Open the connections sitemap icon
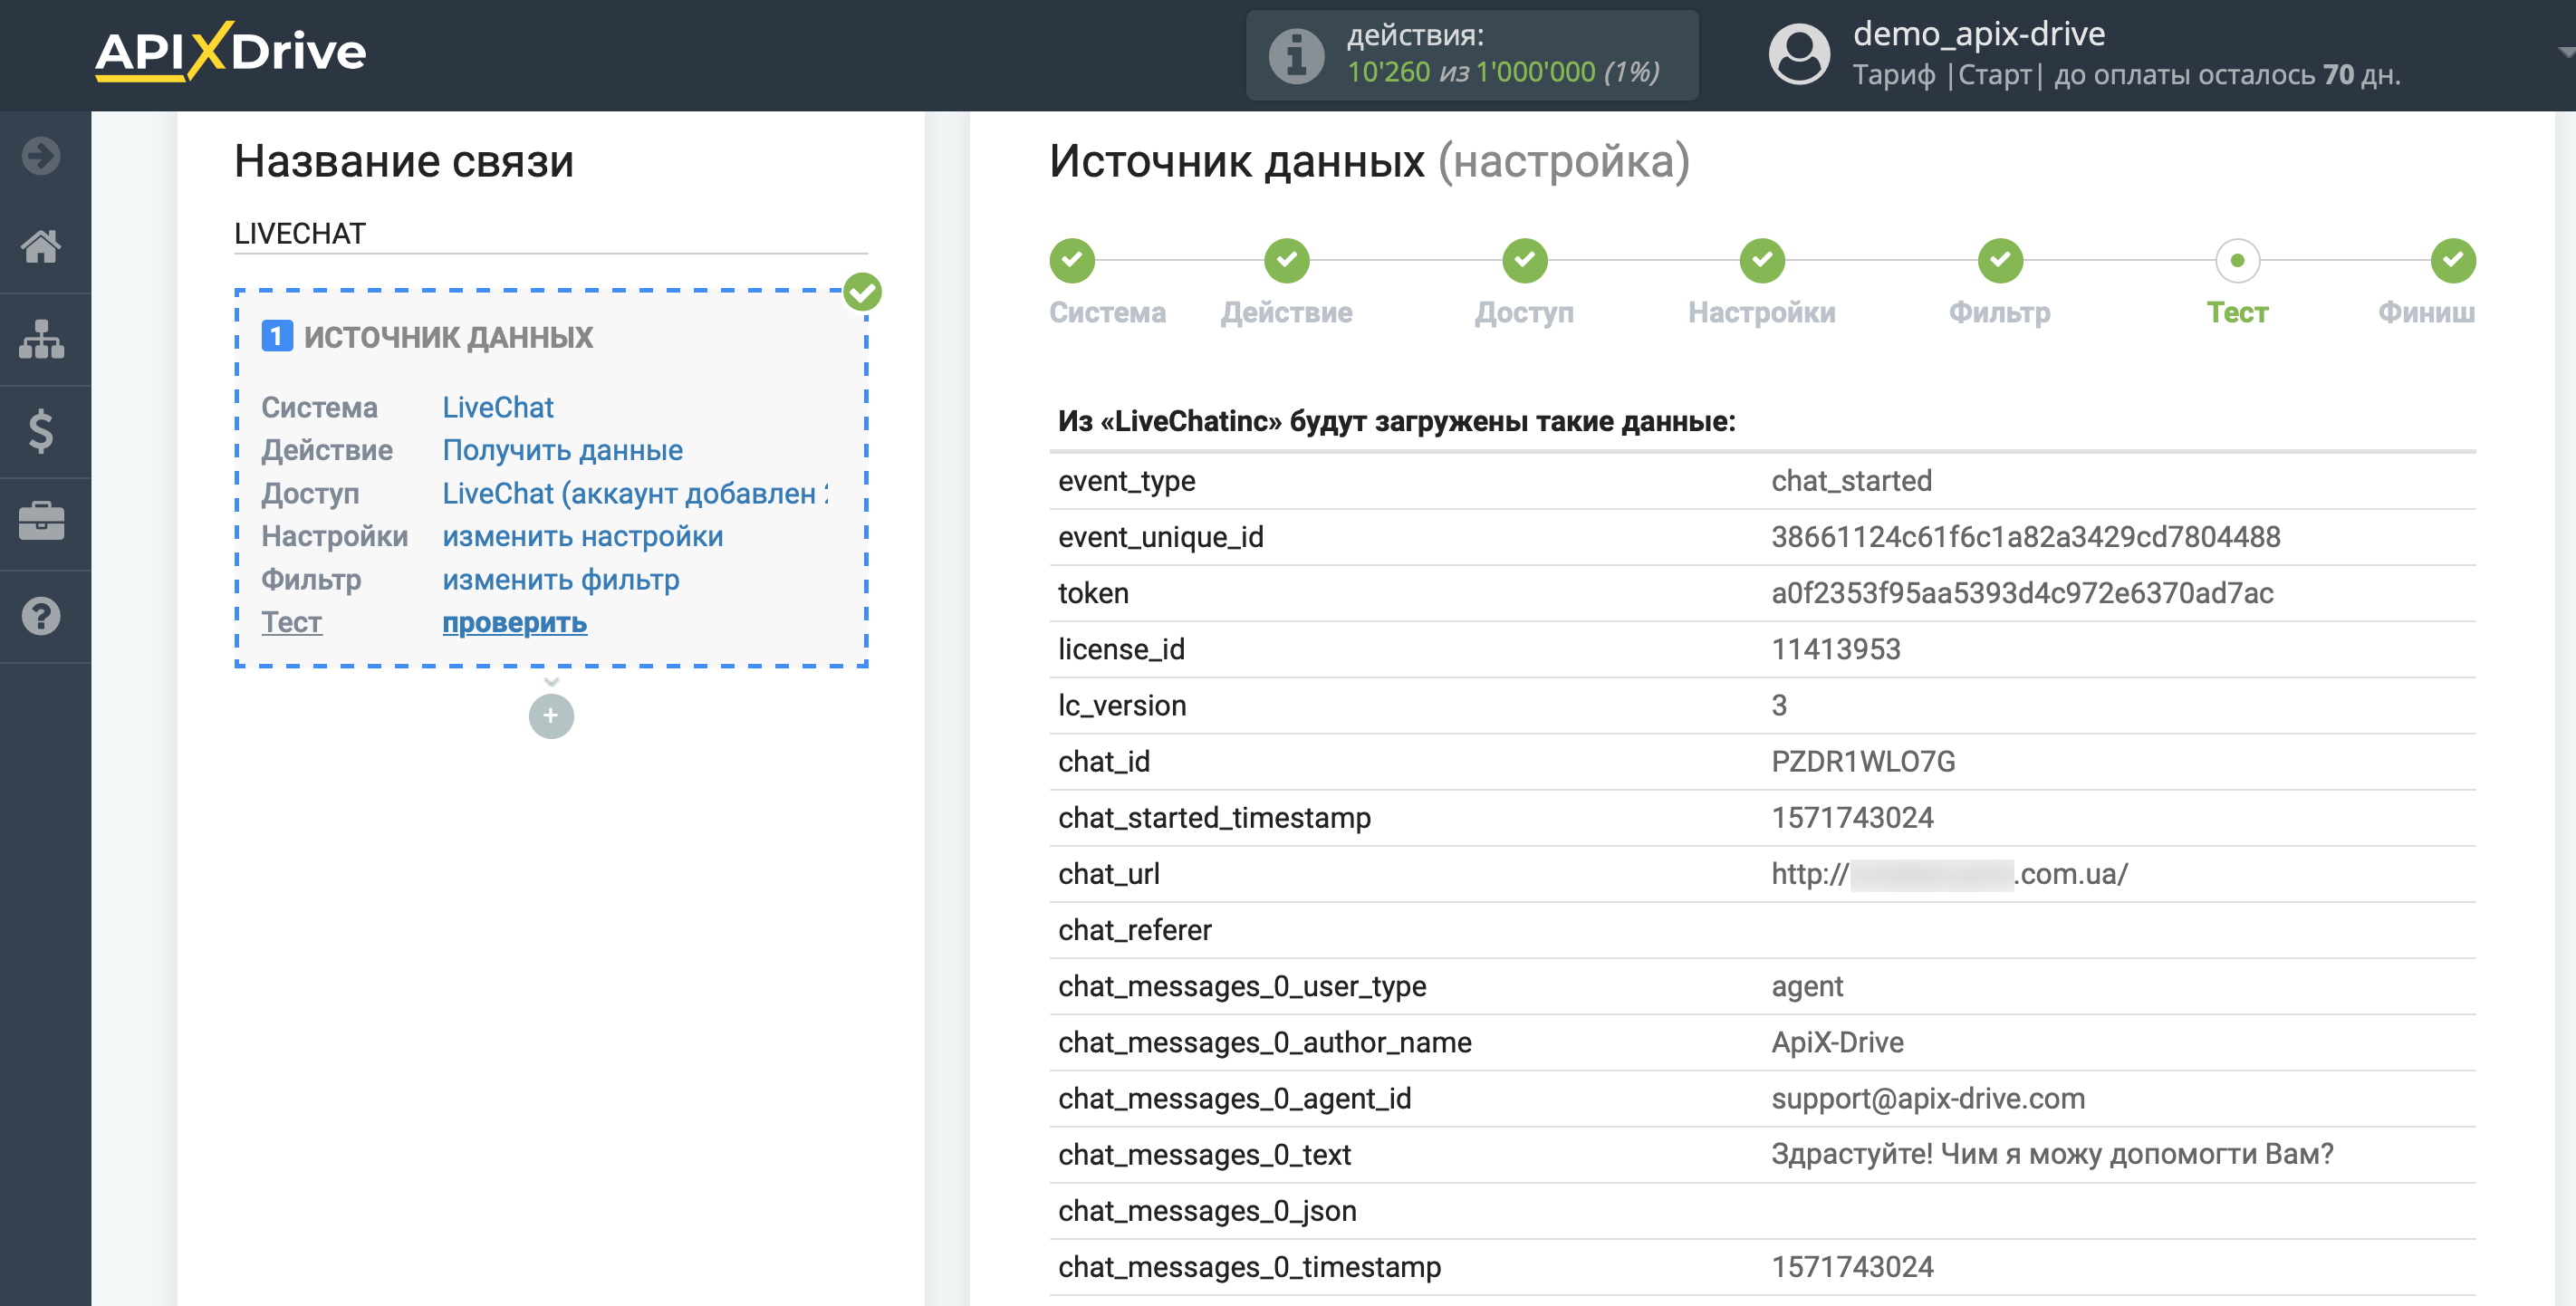 [41, 339]
